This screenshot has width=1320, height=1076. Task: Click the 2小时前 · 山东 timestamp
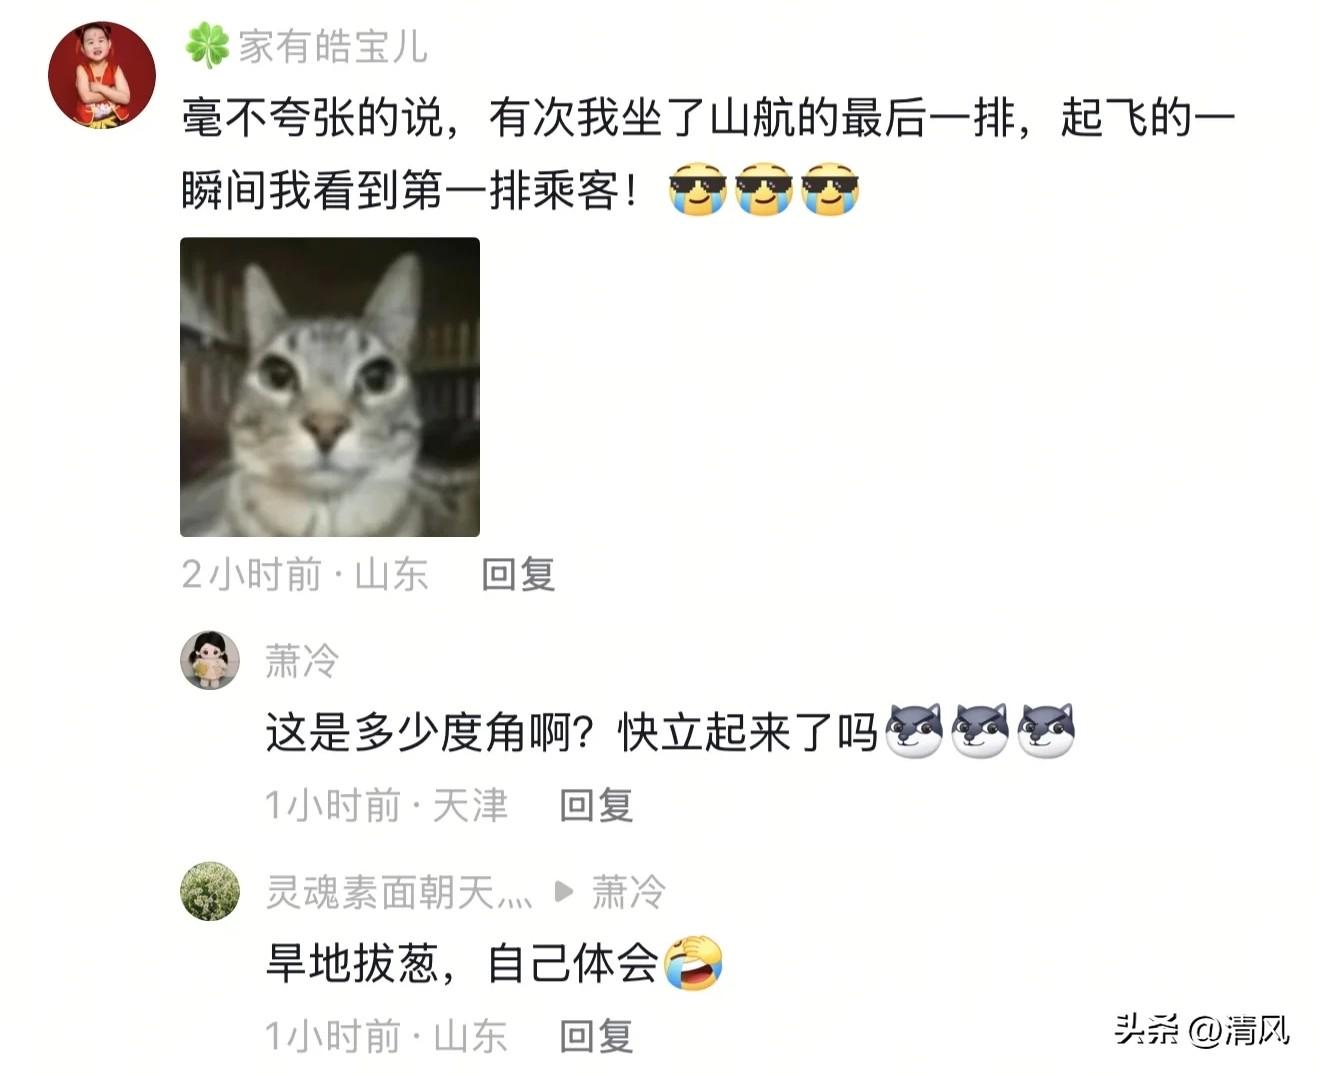(x=305, y=574)
